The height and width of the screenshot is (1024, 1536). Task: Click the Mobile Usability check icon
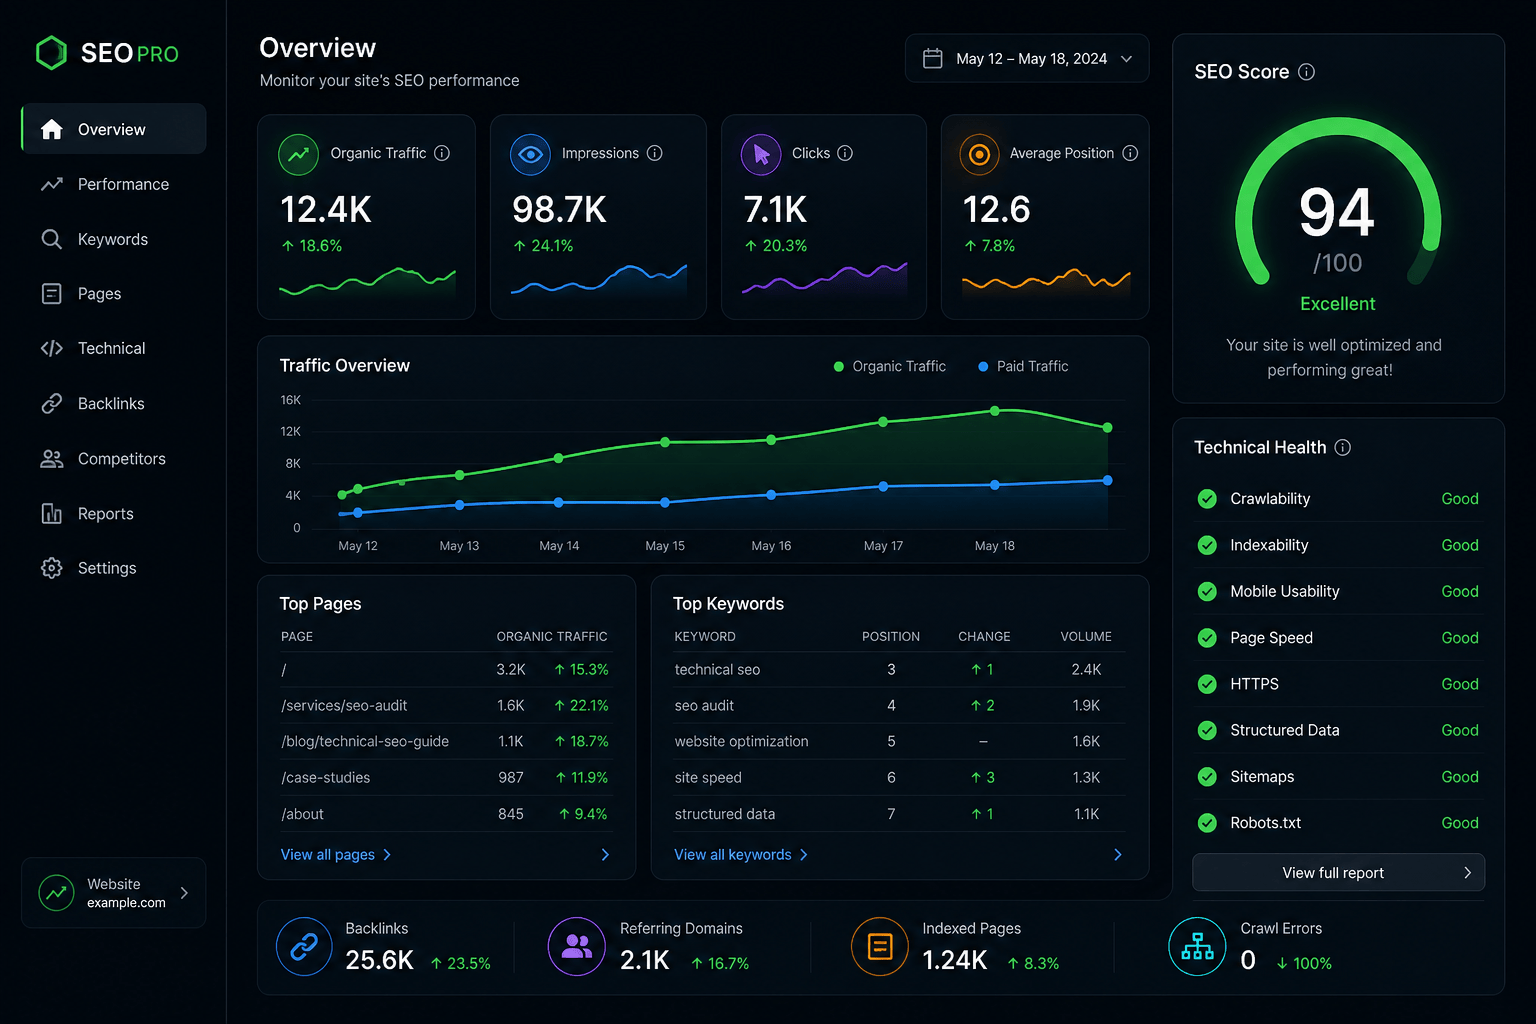click(x=1207, y=591)
